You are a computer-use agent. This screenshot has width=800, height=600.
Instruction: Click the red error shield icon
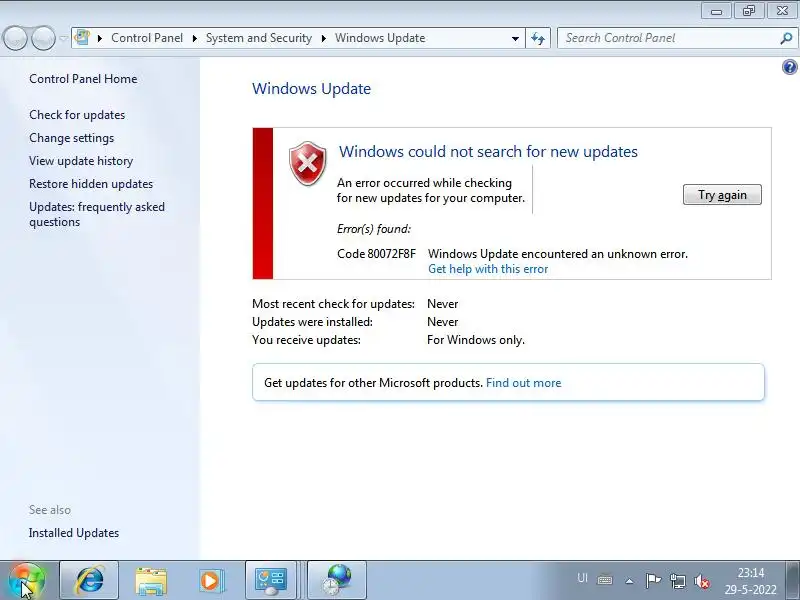pos(308,164)
